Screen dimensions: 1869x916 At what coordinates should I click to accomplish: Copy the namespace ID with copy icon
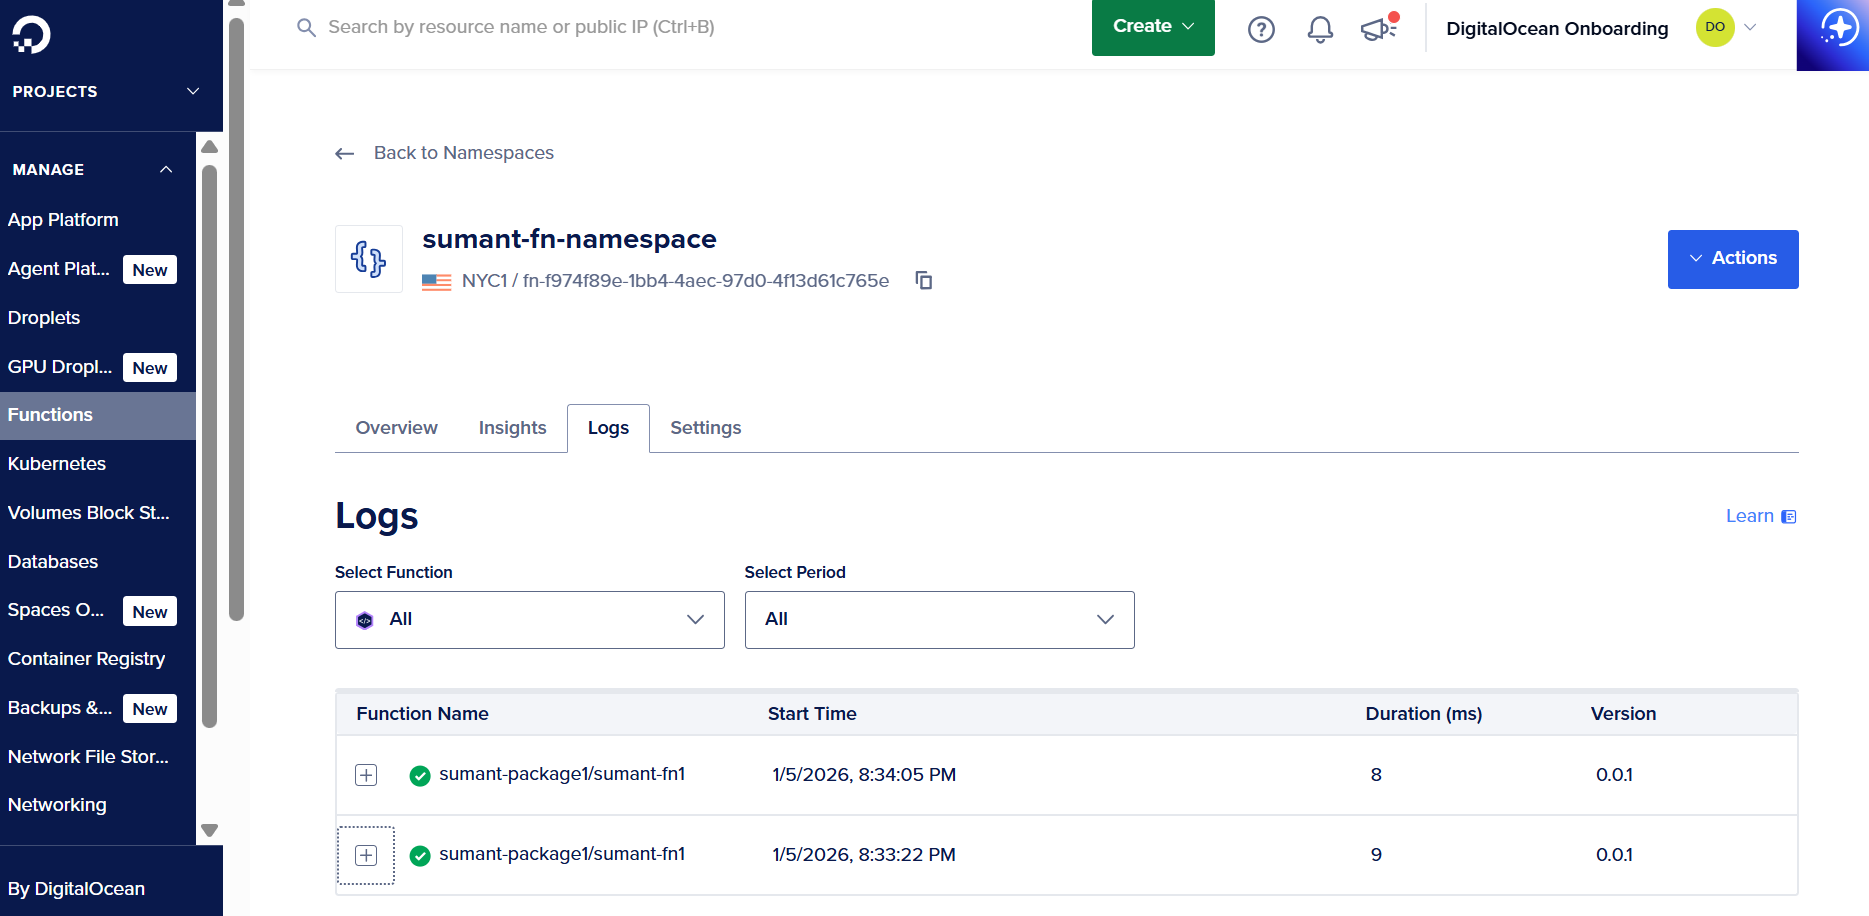(924, 281)
